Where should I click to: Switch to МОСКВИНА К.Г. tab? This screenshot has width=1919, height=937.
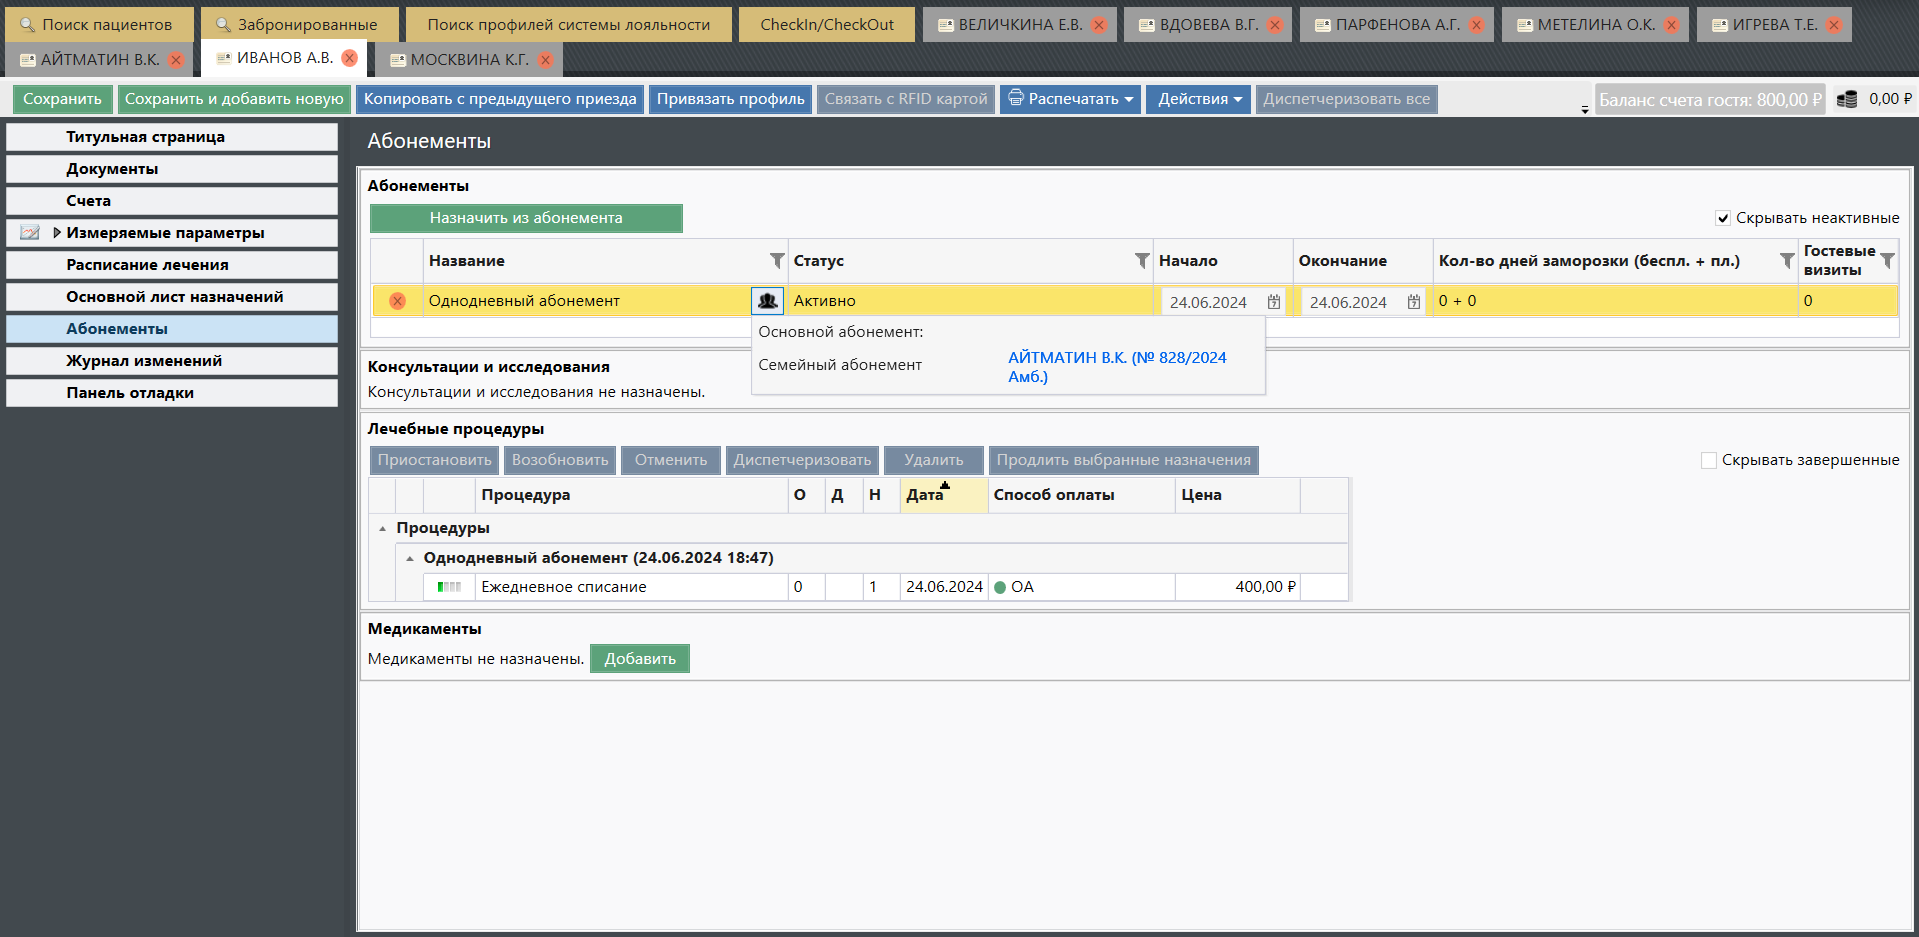[x=468, y=60]
